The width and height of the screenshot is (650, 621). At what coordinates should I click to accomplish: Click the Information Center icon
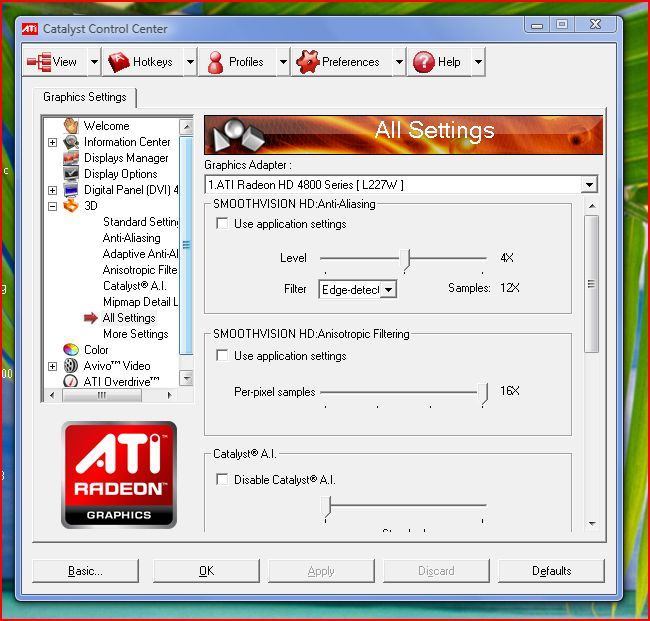coord(71,142)
